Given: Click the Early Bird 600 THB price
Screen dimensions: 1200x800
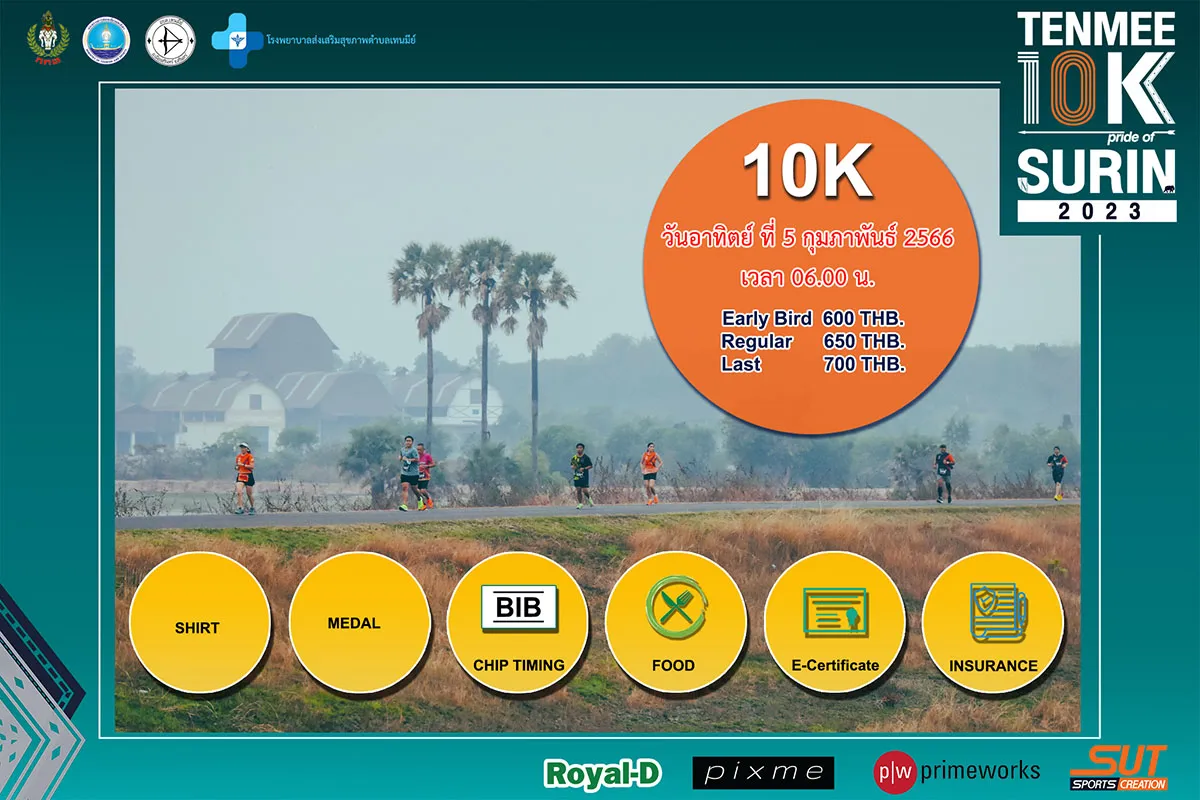Looking at the screenshot, I should 812,319.
